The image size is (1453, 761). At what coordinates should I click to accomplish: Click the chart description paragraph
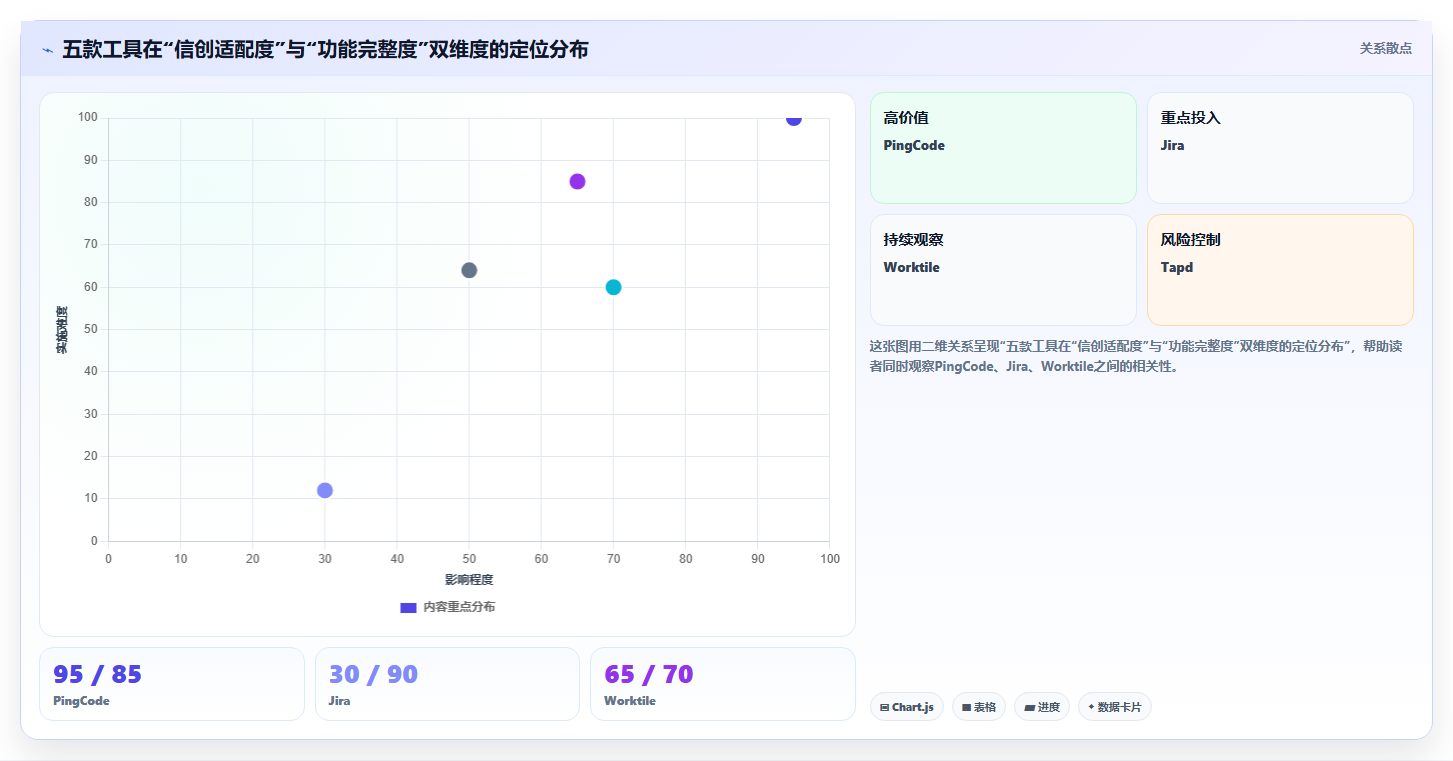point(1136,356)
